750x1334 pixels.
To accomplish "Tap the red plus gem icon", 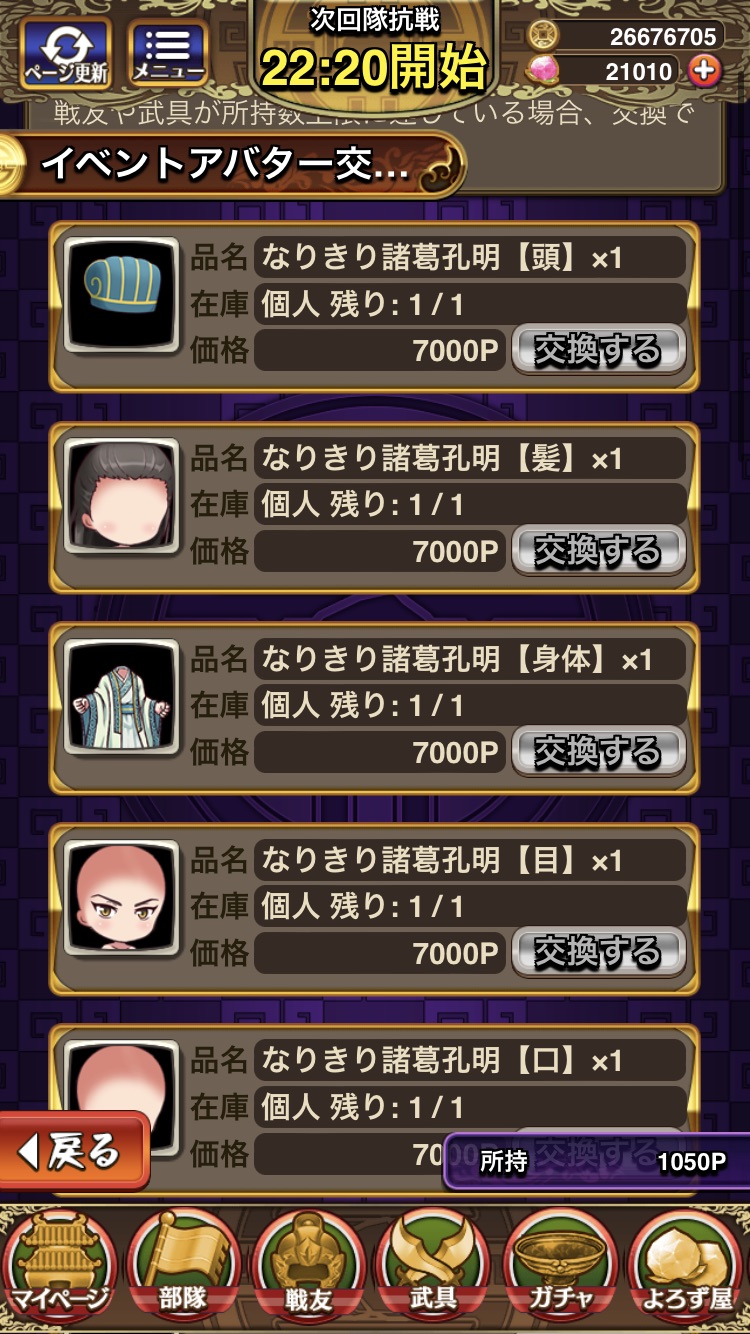I will coord(705,70).
